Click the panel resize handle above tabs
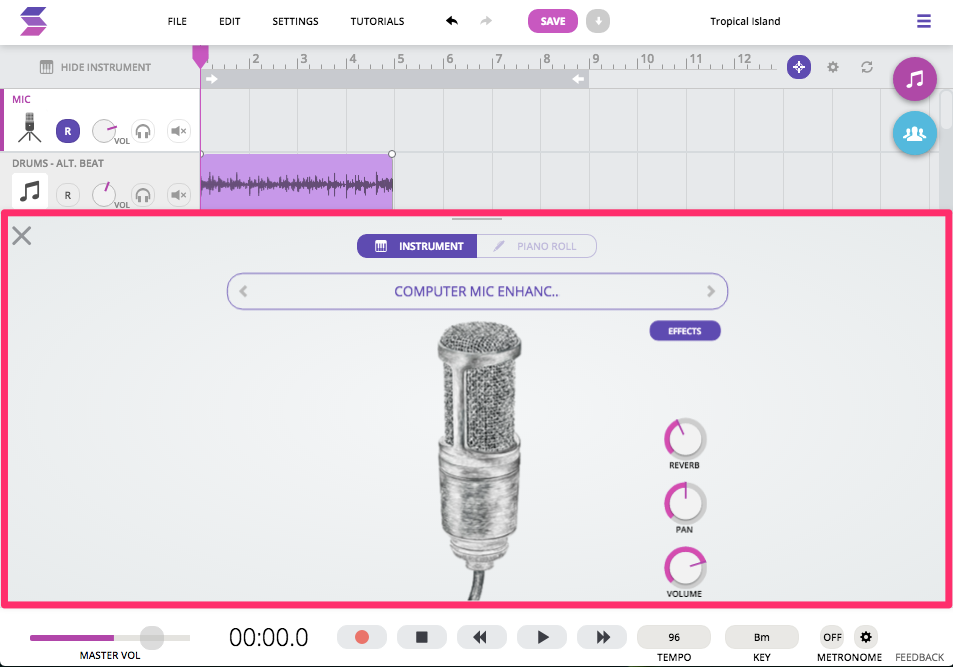 click(x=476, y=219)
